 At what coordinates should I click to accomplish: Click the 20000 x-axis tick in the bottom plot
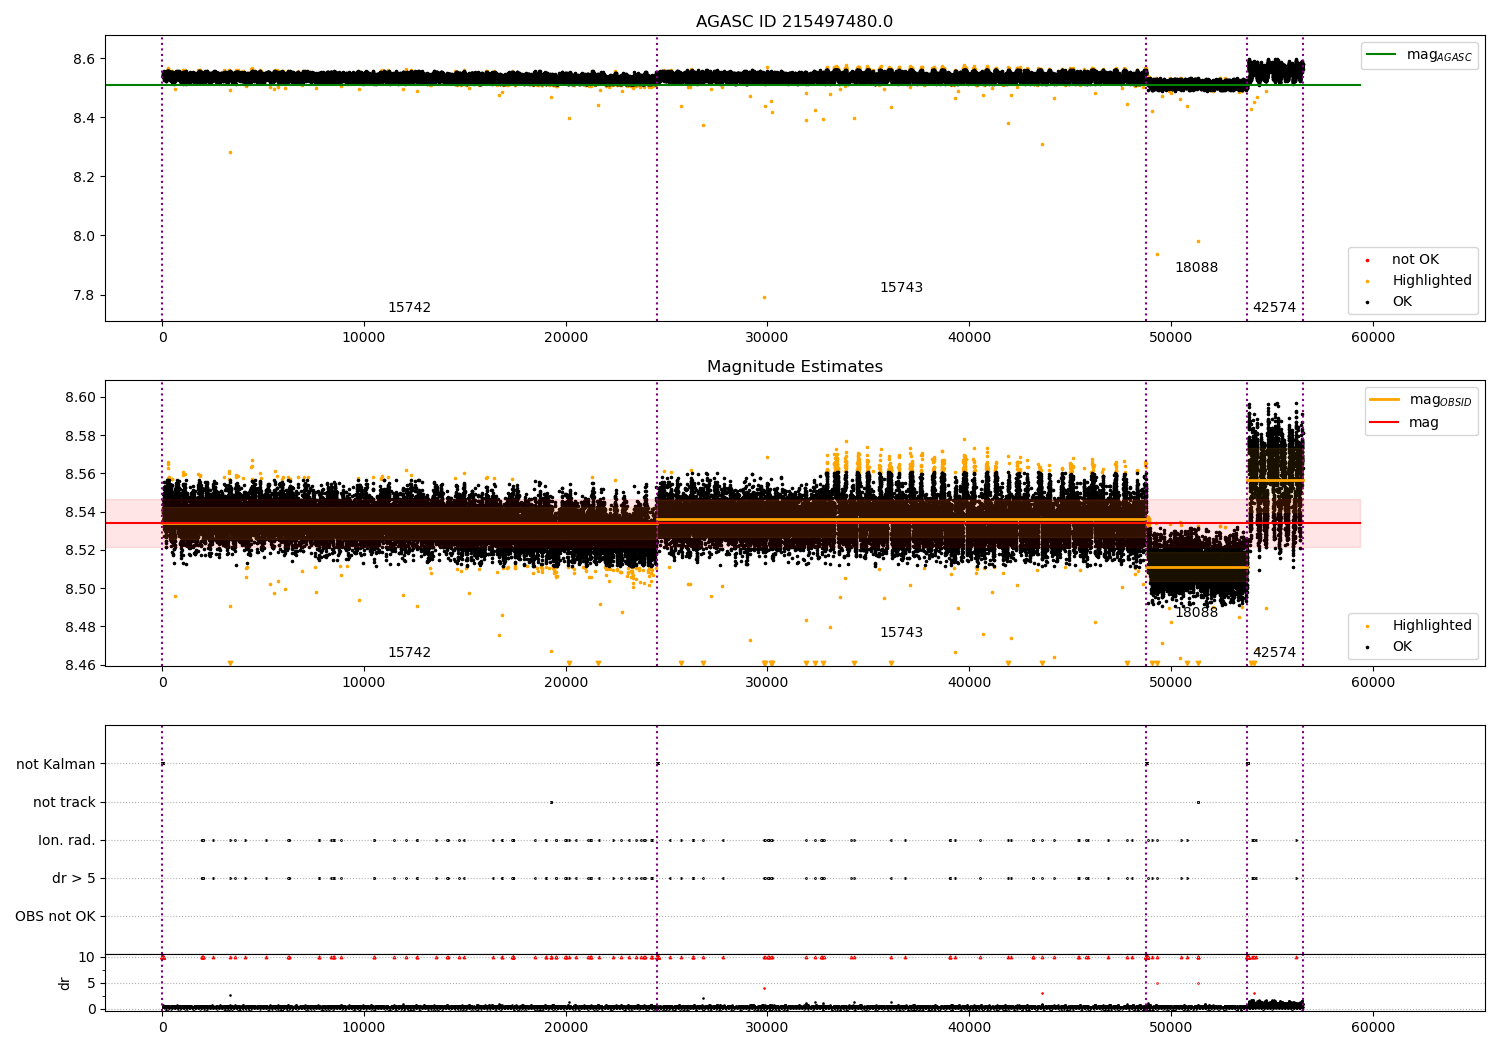pos(566,1028)
